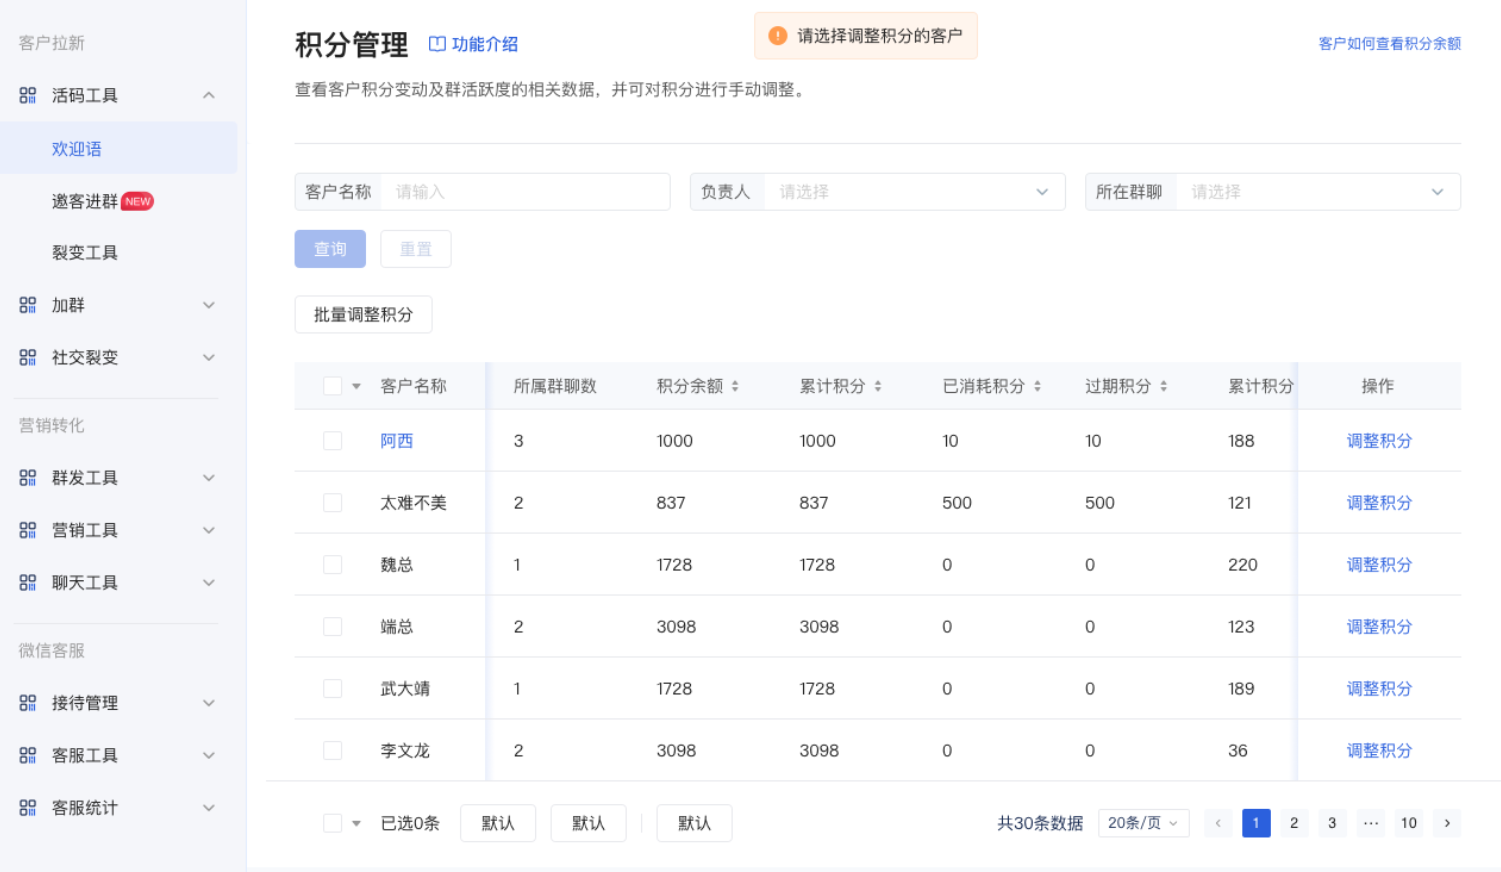Focus the 客户名称 input field

pyautogui.click(x=525, y=192)
